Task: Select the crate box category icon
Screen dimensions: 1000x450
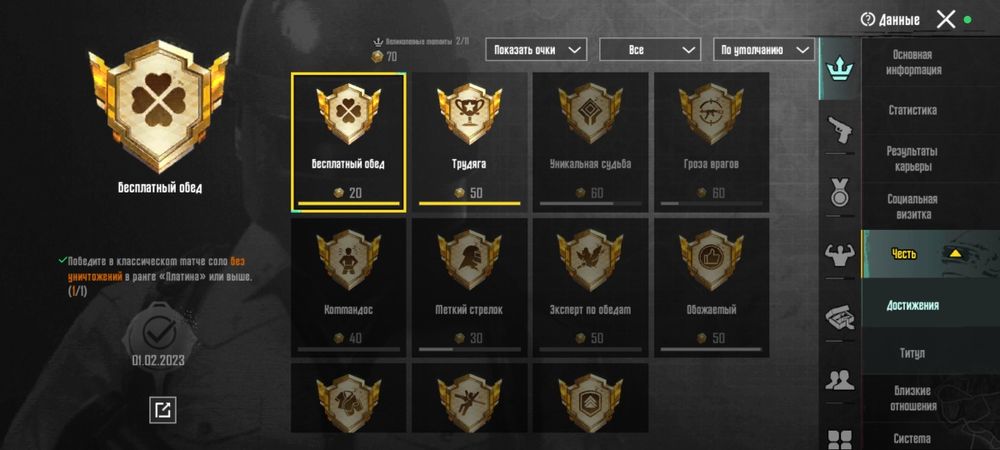Action: click(x=840, y=317)
